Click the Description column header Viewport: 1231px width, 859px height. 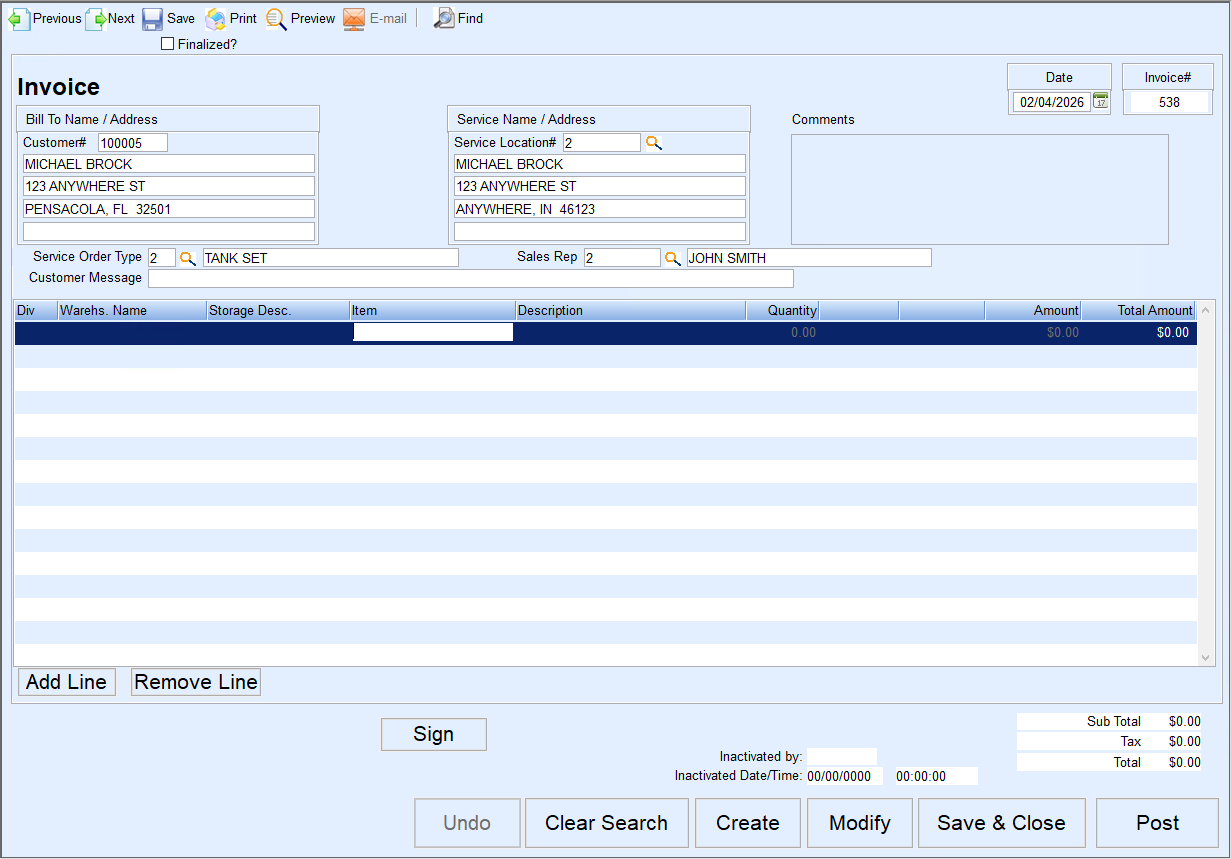pos(631,311)
